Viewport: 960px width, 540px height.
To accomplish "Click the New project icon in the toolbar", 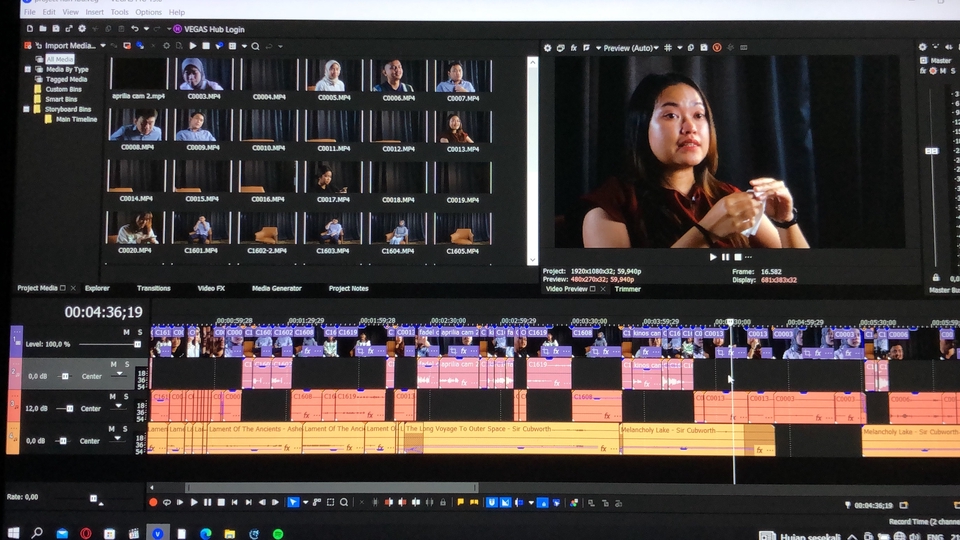I will pos(29,29).
